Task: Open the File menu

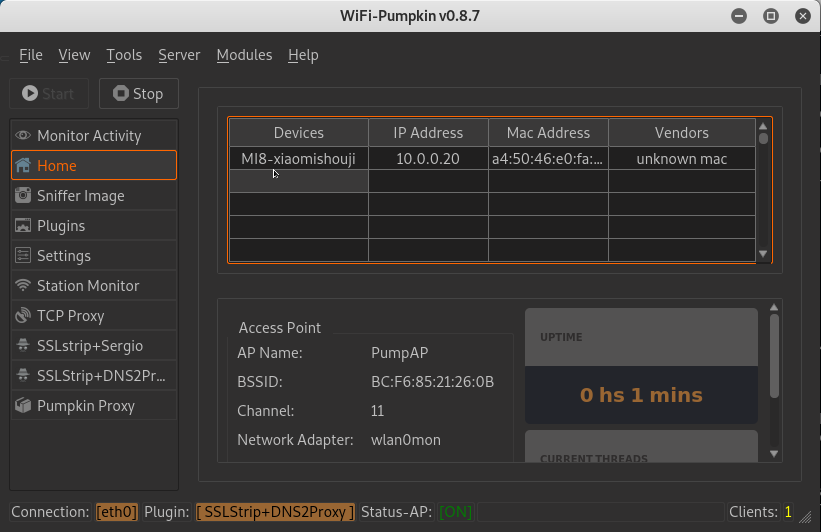Action: pos(31,55)
